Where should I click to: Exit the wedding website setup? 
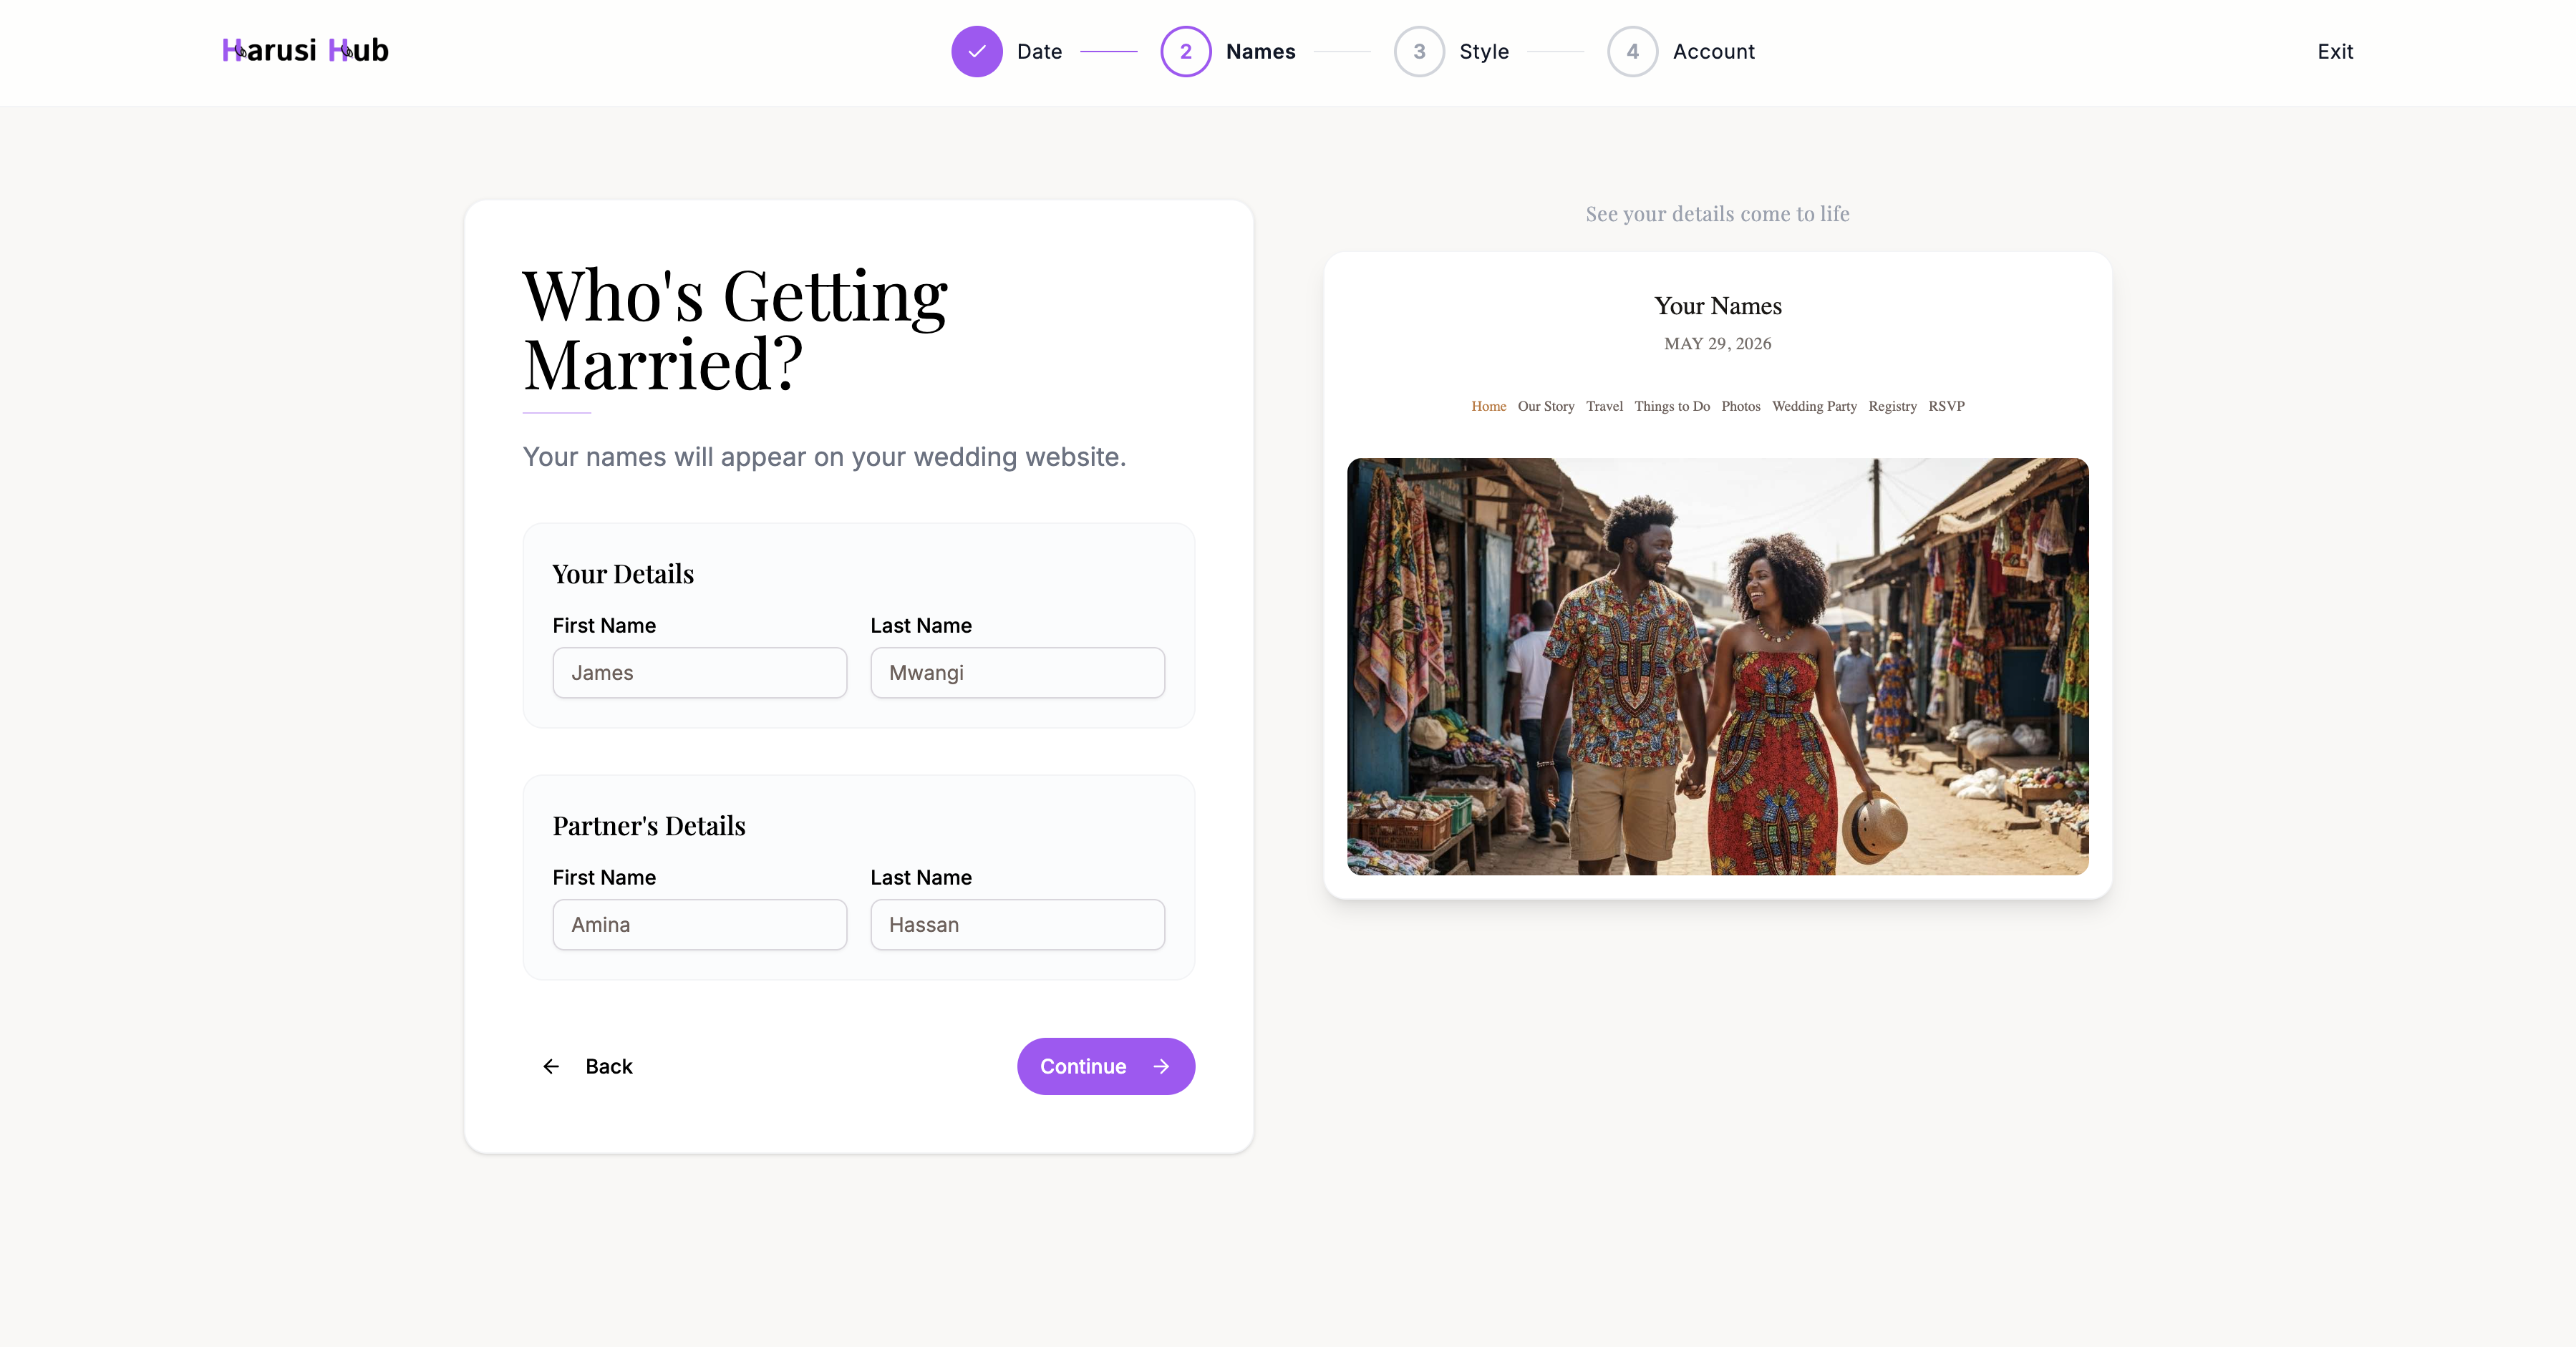[x=2335, y=51]
